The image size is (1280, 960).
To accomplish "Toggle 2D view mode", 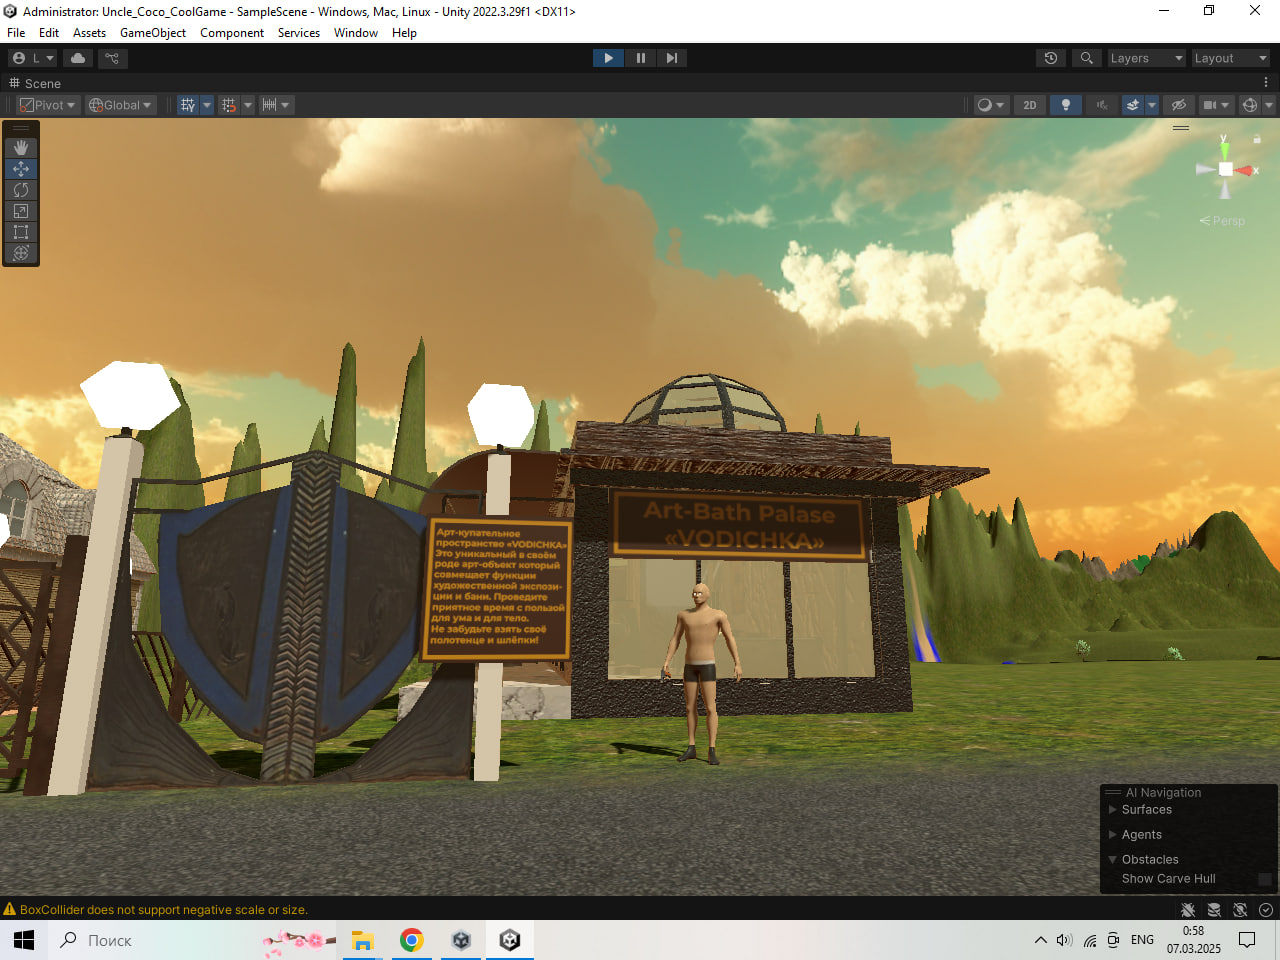I will click(x=1030, y=105).
